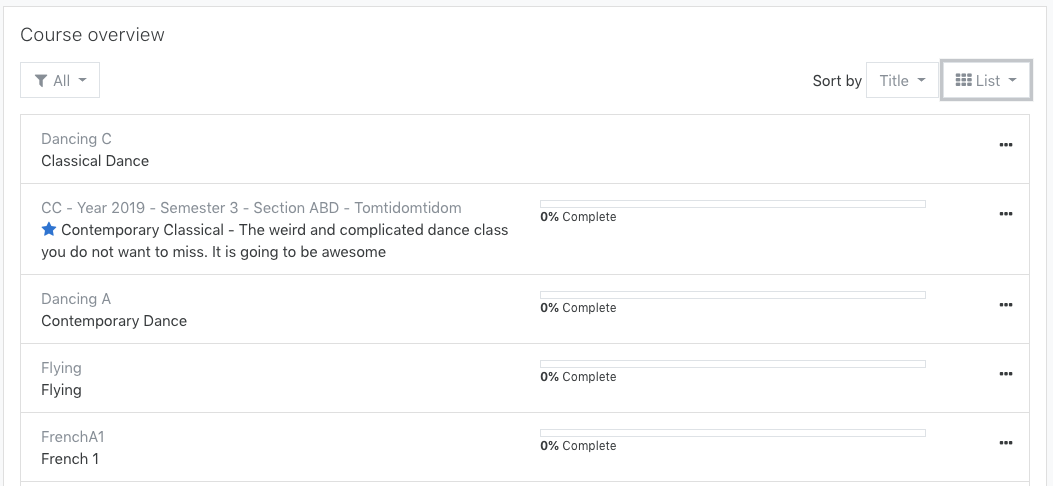Screen dimensions: 1053x486
Task: Open the Contemporary Dance course link
Action: (x=114, y=321)
